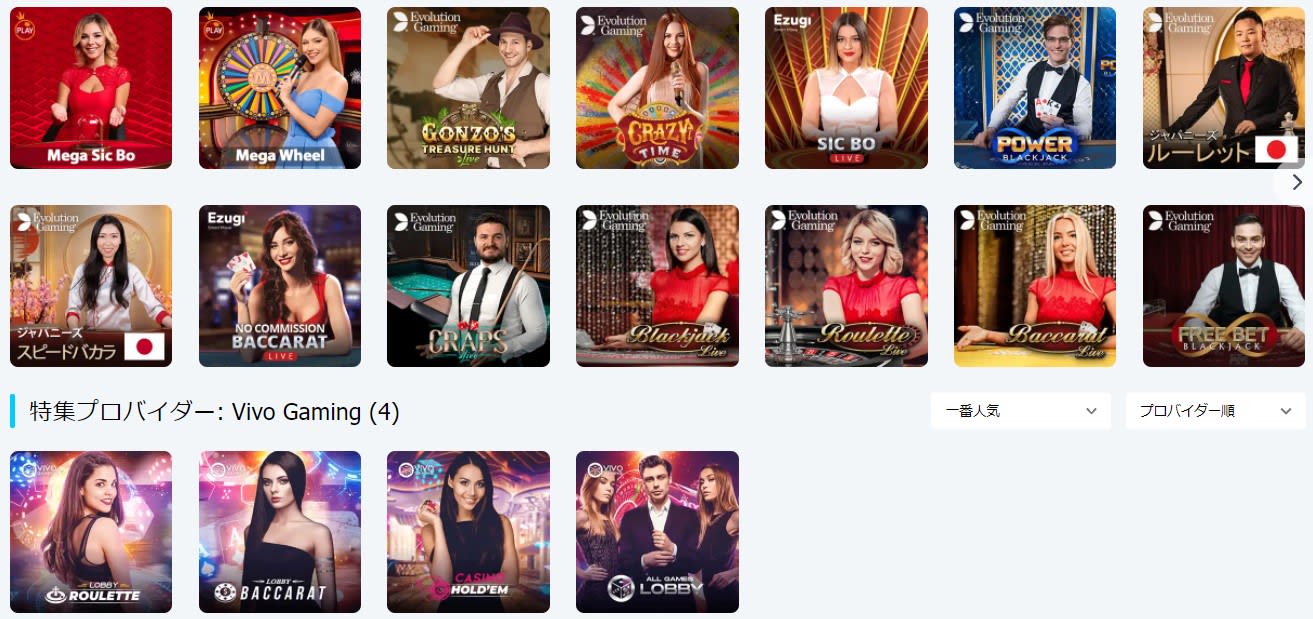Open Ezugi Sic Bo Live tile
Image resolution: width=1313 pixels, height=619 pixels.
846,88
